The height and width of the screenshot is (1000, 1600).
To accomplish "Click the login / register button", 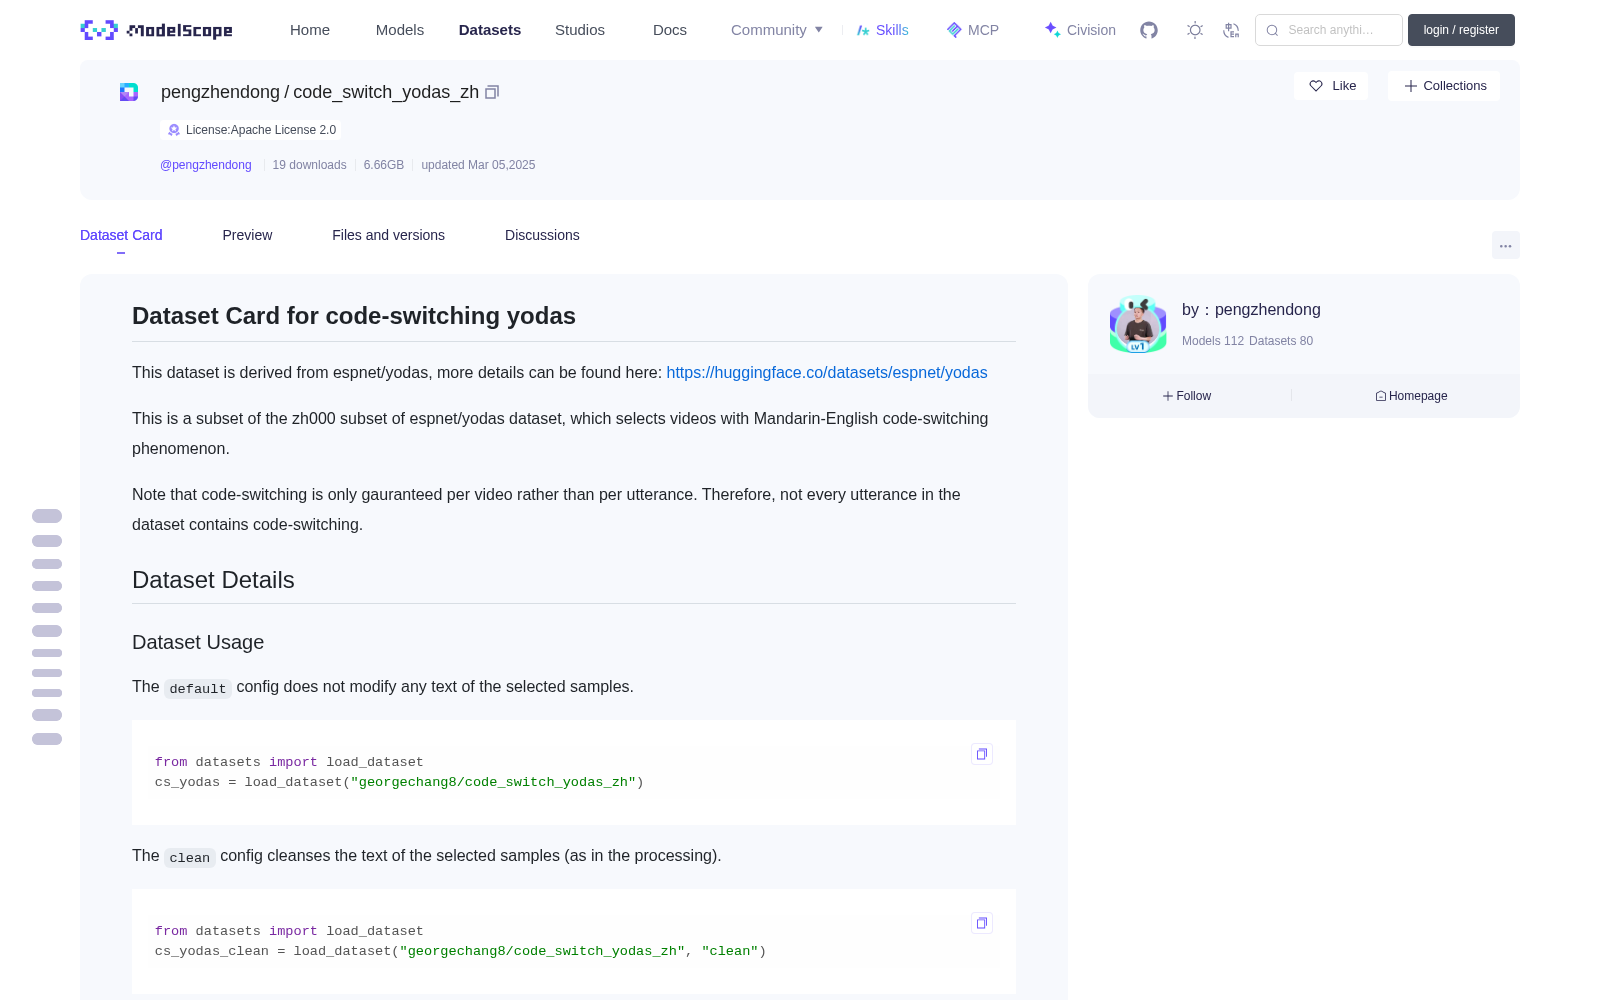I will click(1461, 30).
